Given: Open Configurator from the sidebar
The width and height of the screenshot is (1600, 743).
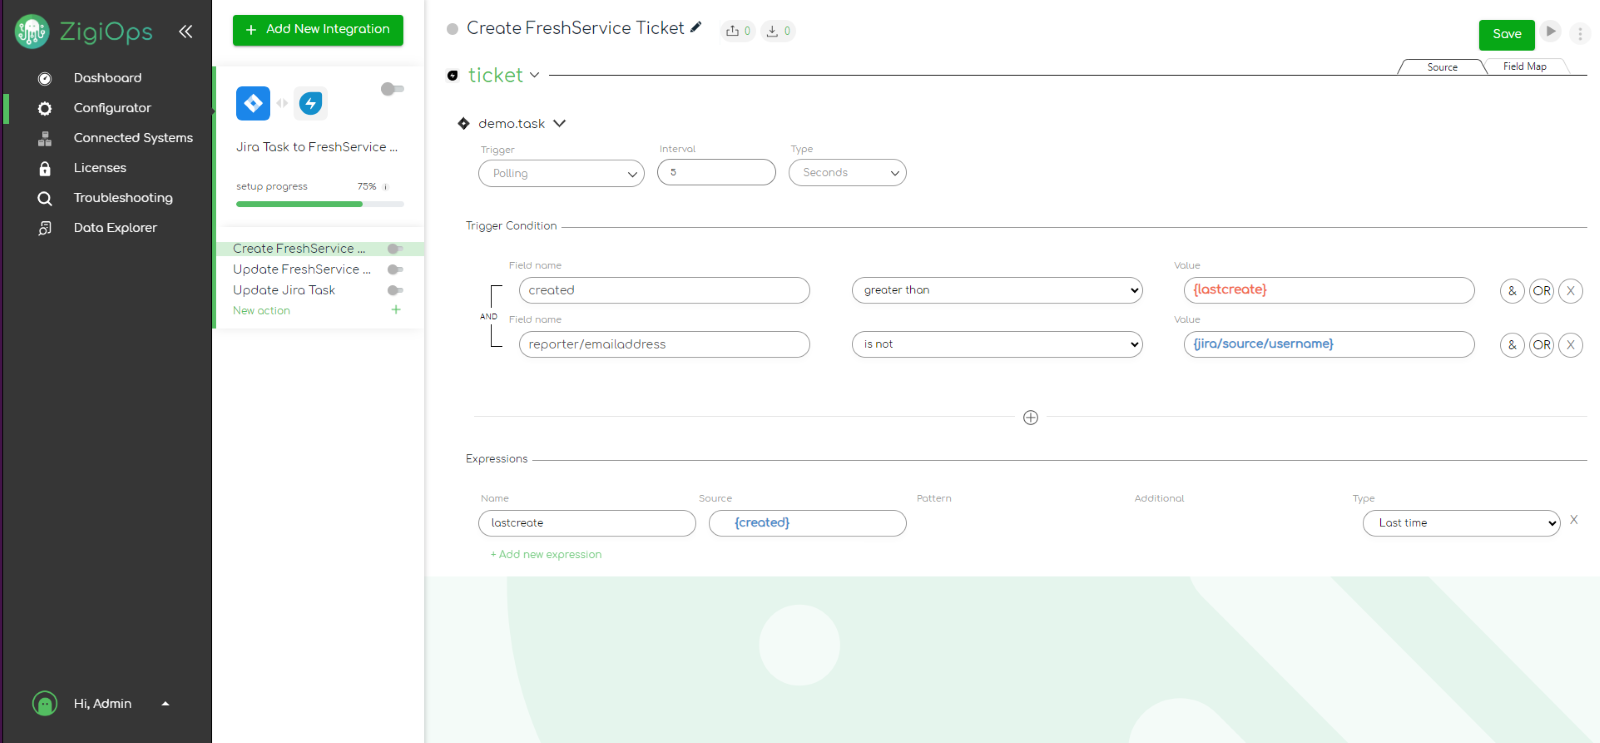Looking at the screenshot, I should pos(112,108).
